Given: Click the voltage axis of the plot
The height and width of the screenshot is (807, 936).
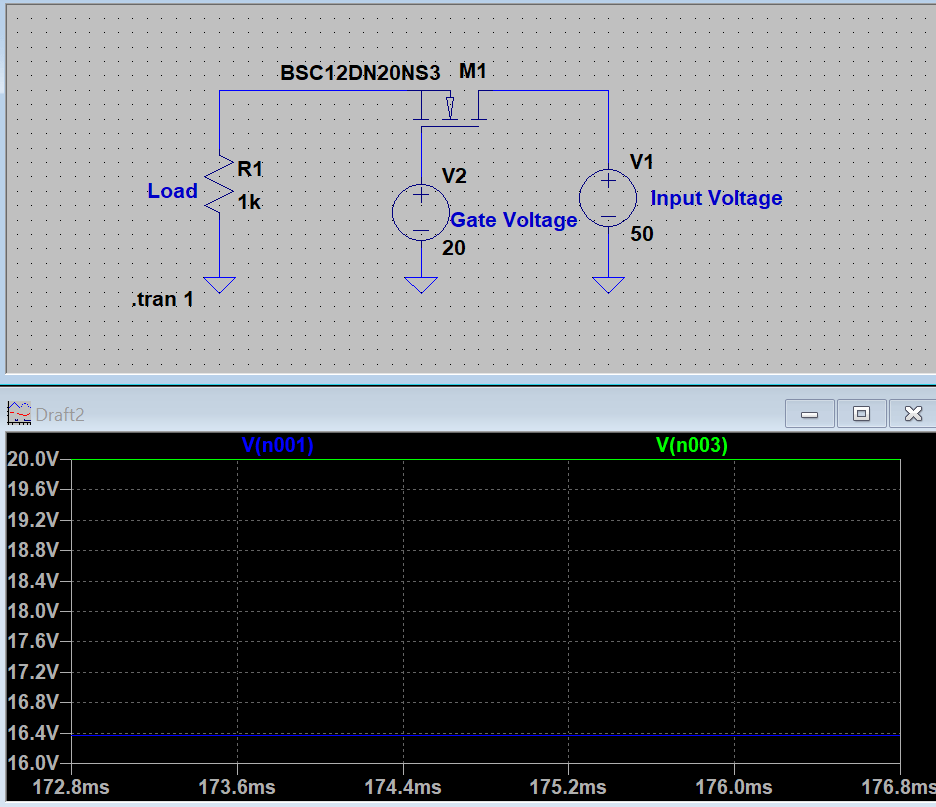Looking at the screenshot, I should [33, 610].
